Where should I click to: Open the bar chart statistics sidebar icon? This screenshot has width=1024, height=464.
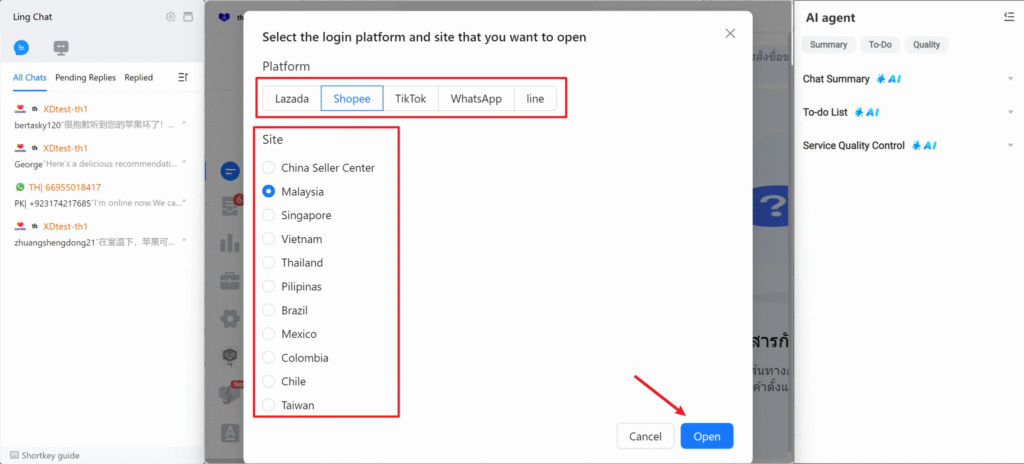coord(230,244)
